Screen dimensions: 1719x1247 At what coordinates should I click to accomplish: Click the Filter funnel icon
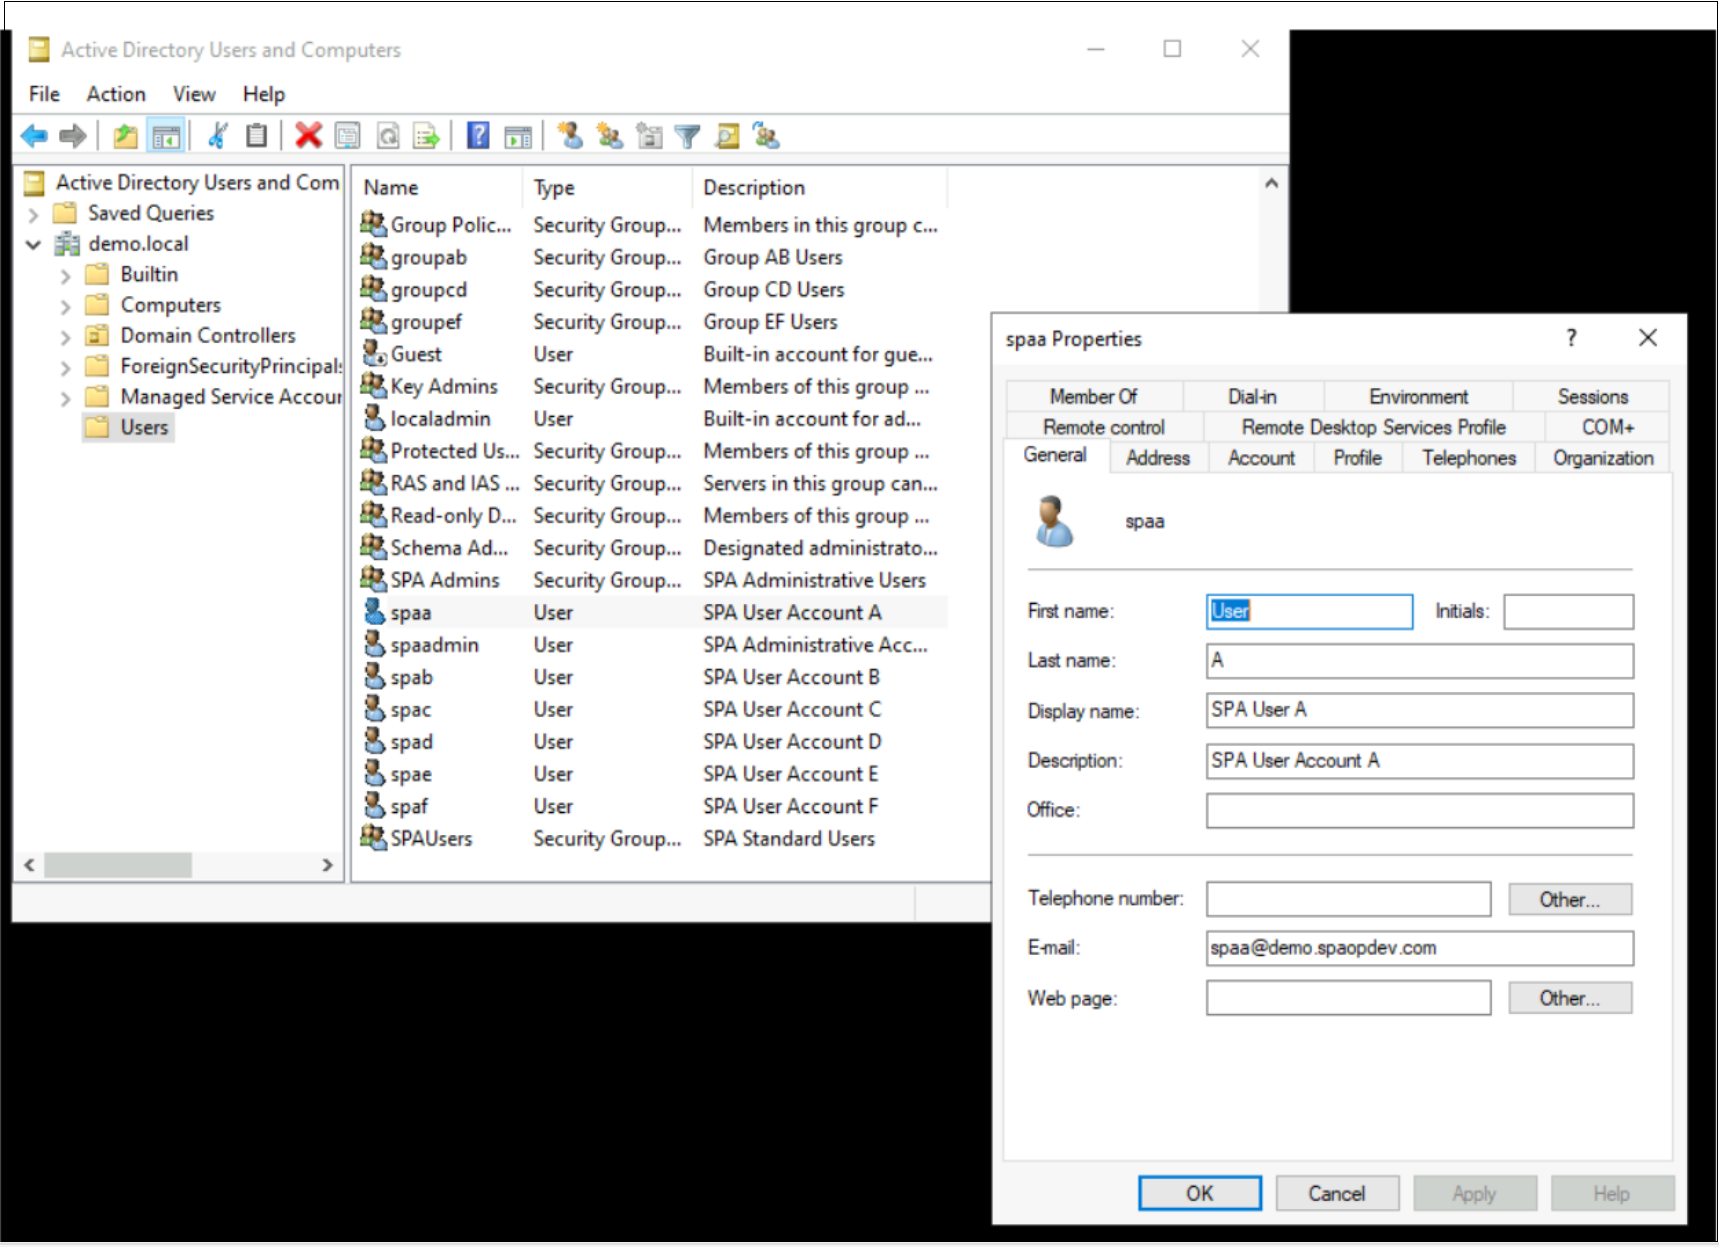(x=688, y=136)
